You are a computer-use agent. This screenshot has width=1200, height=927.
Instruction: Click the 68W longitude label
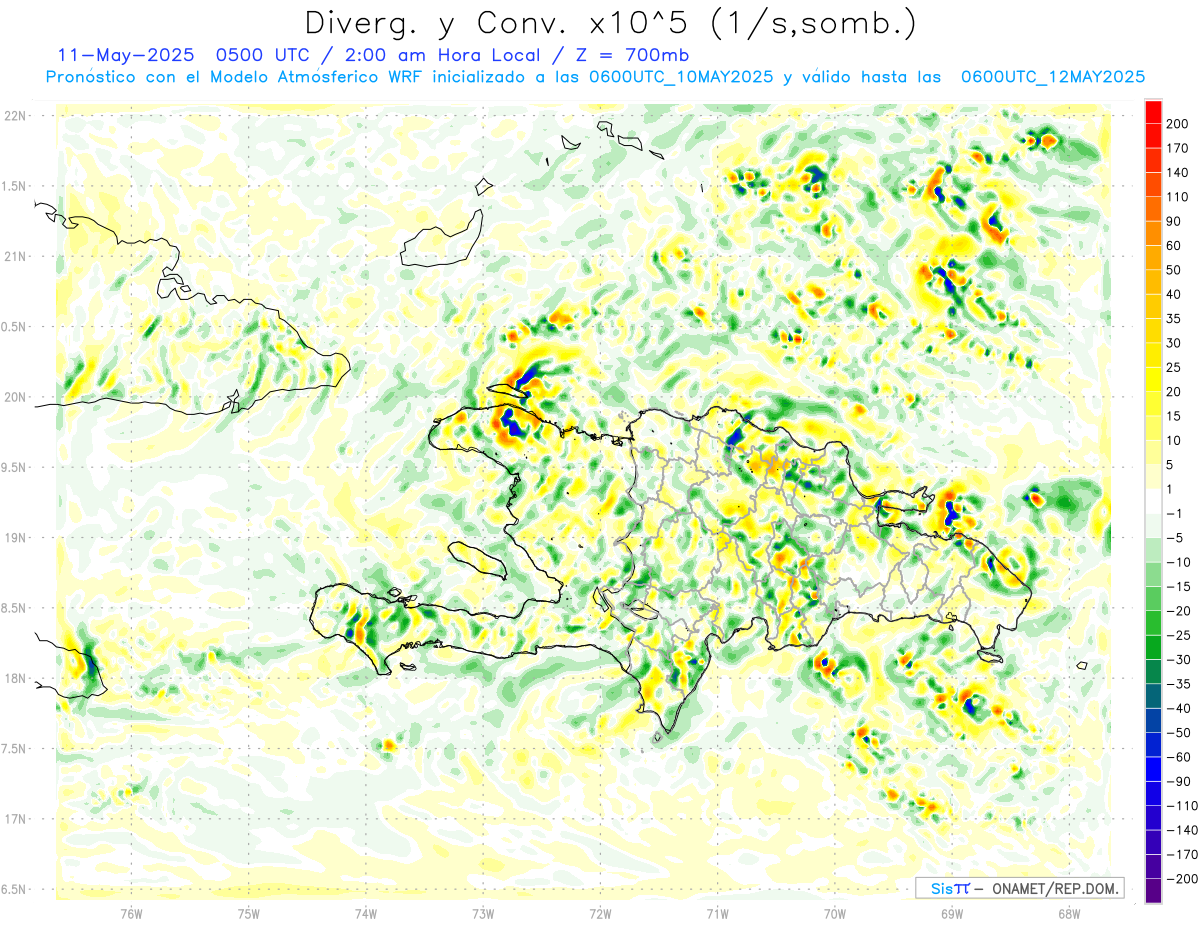[1069, 913]
